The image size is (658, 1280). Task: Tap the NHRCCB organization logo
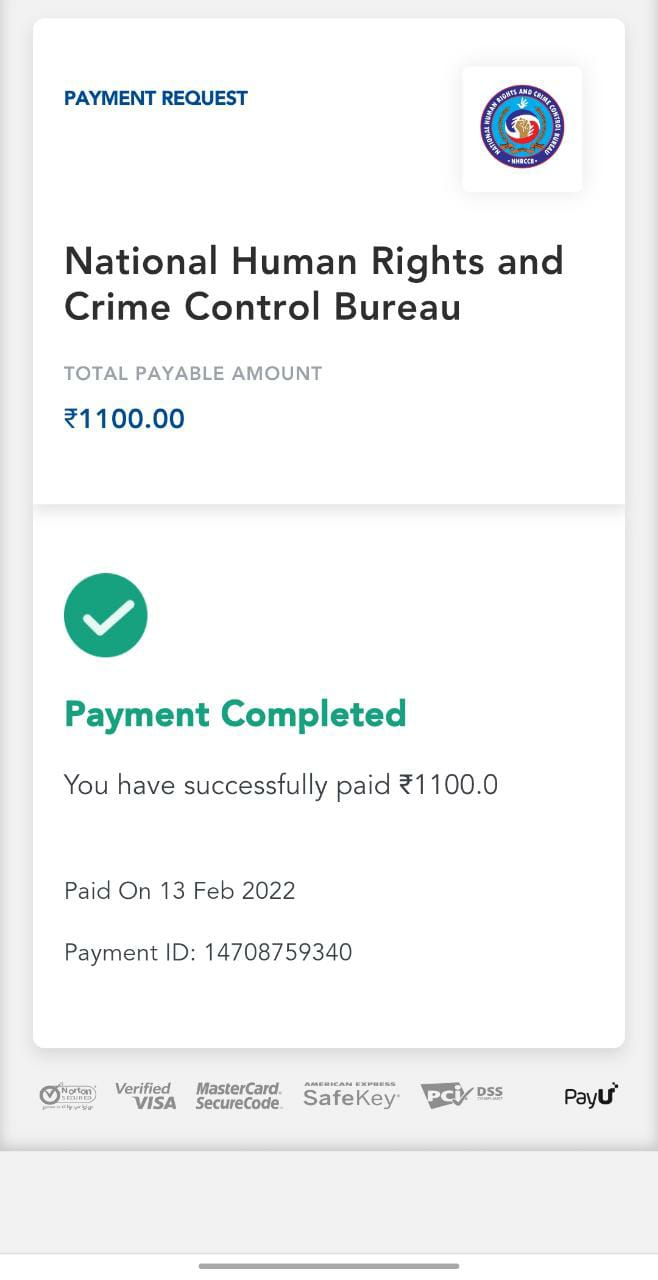522,127
